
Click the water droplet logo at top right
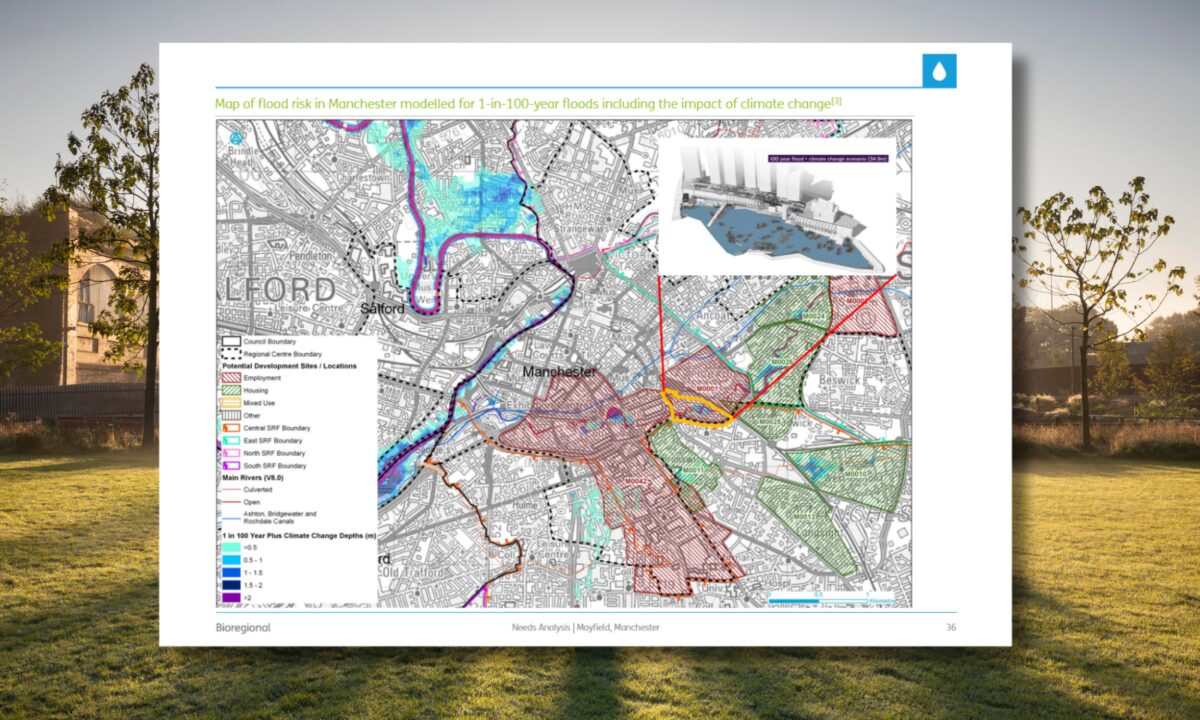938,69
